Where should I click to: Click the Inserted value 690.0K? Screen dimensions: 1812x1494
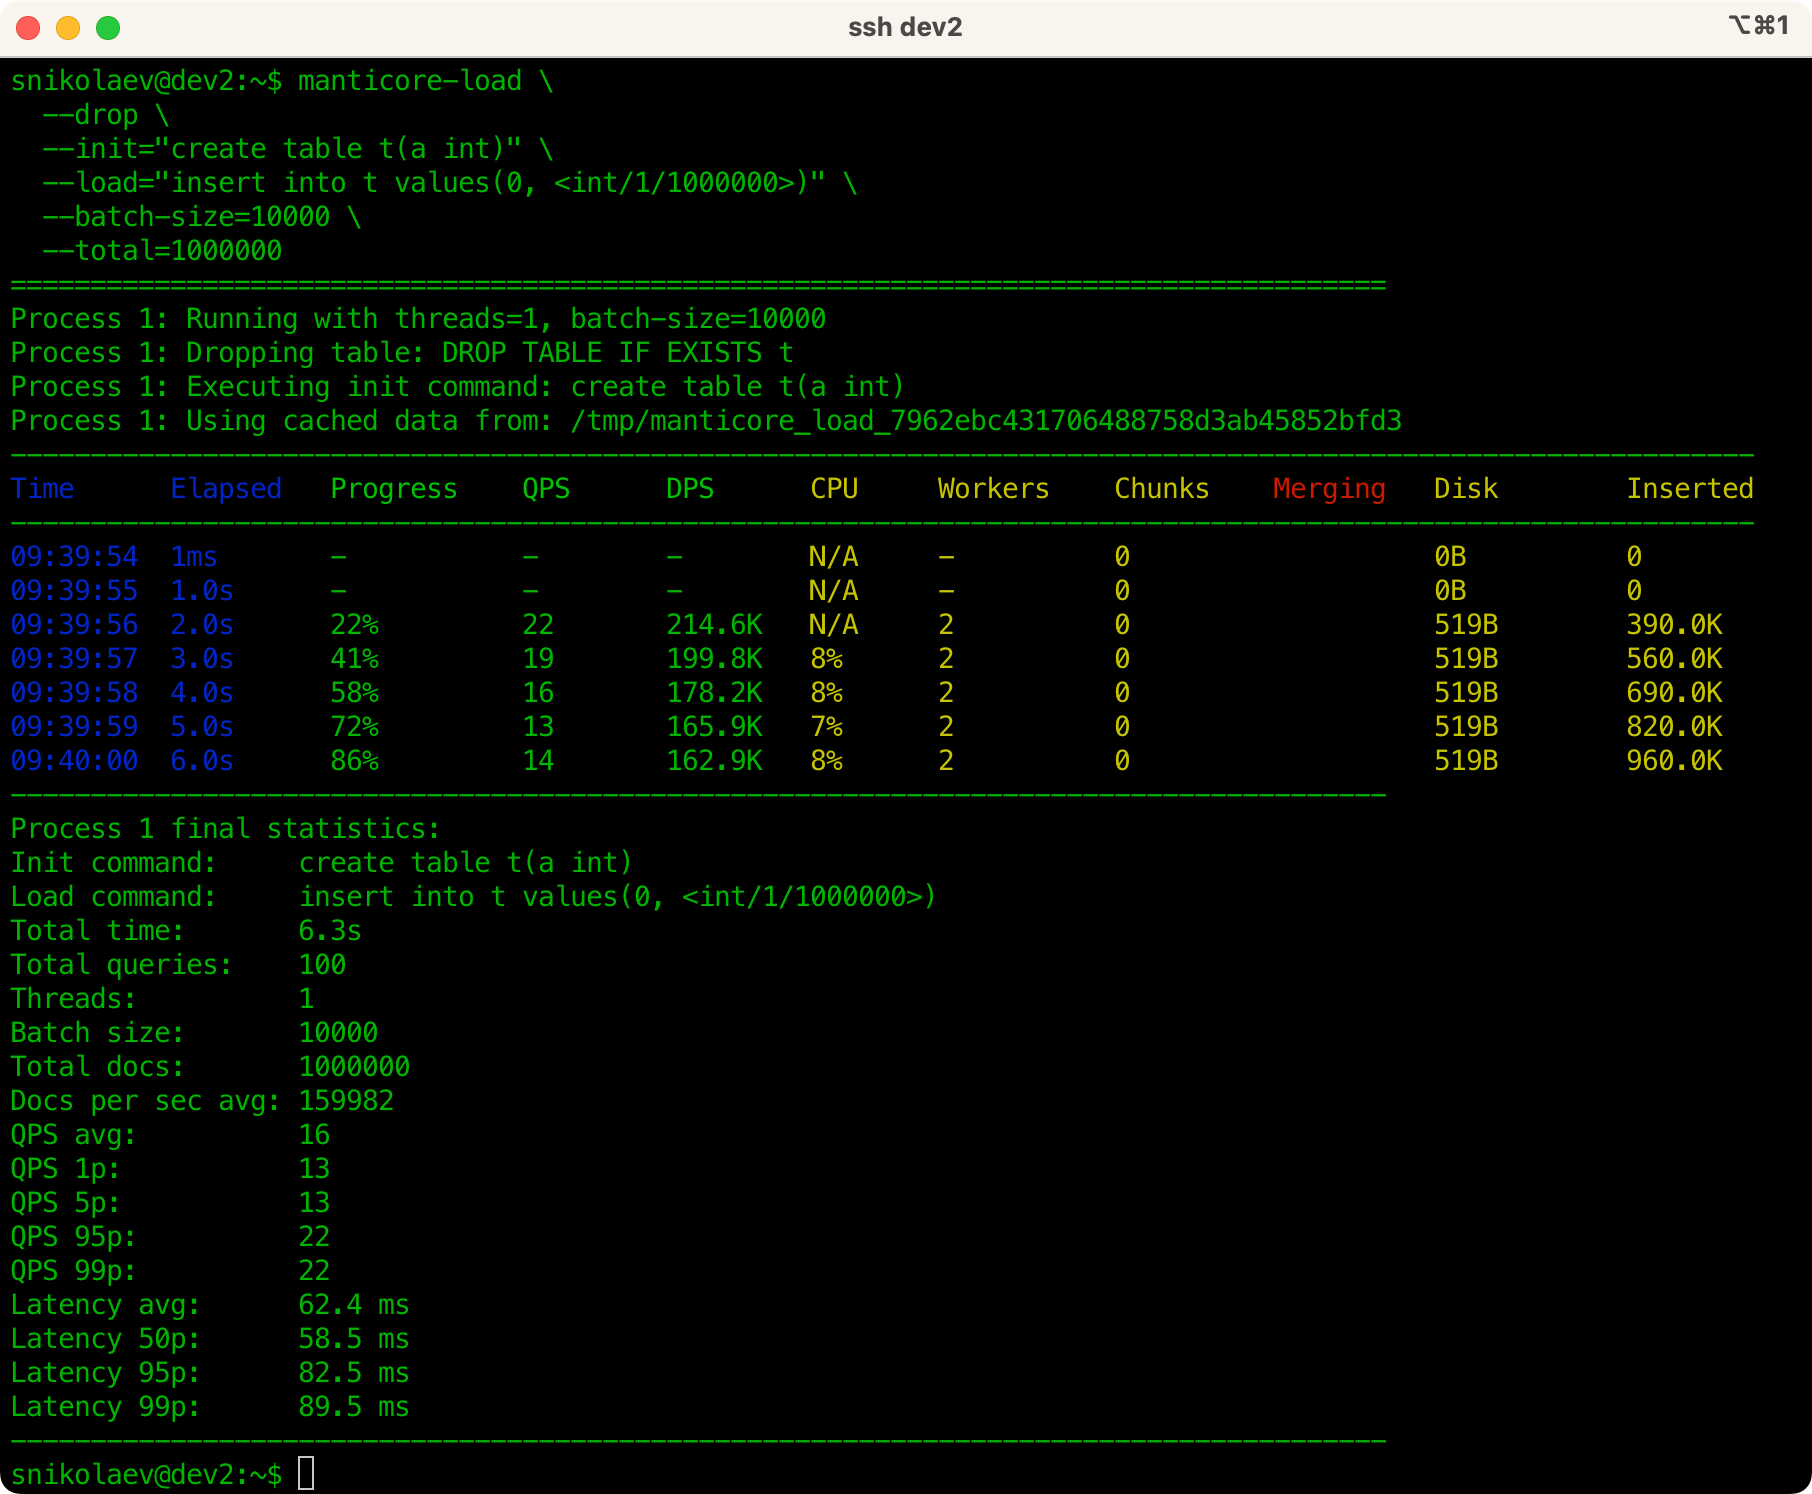point(1674,693)
